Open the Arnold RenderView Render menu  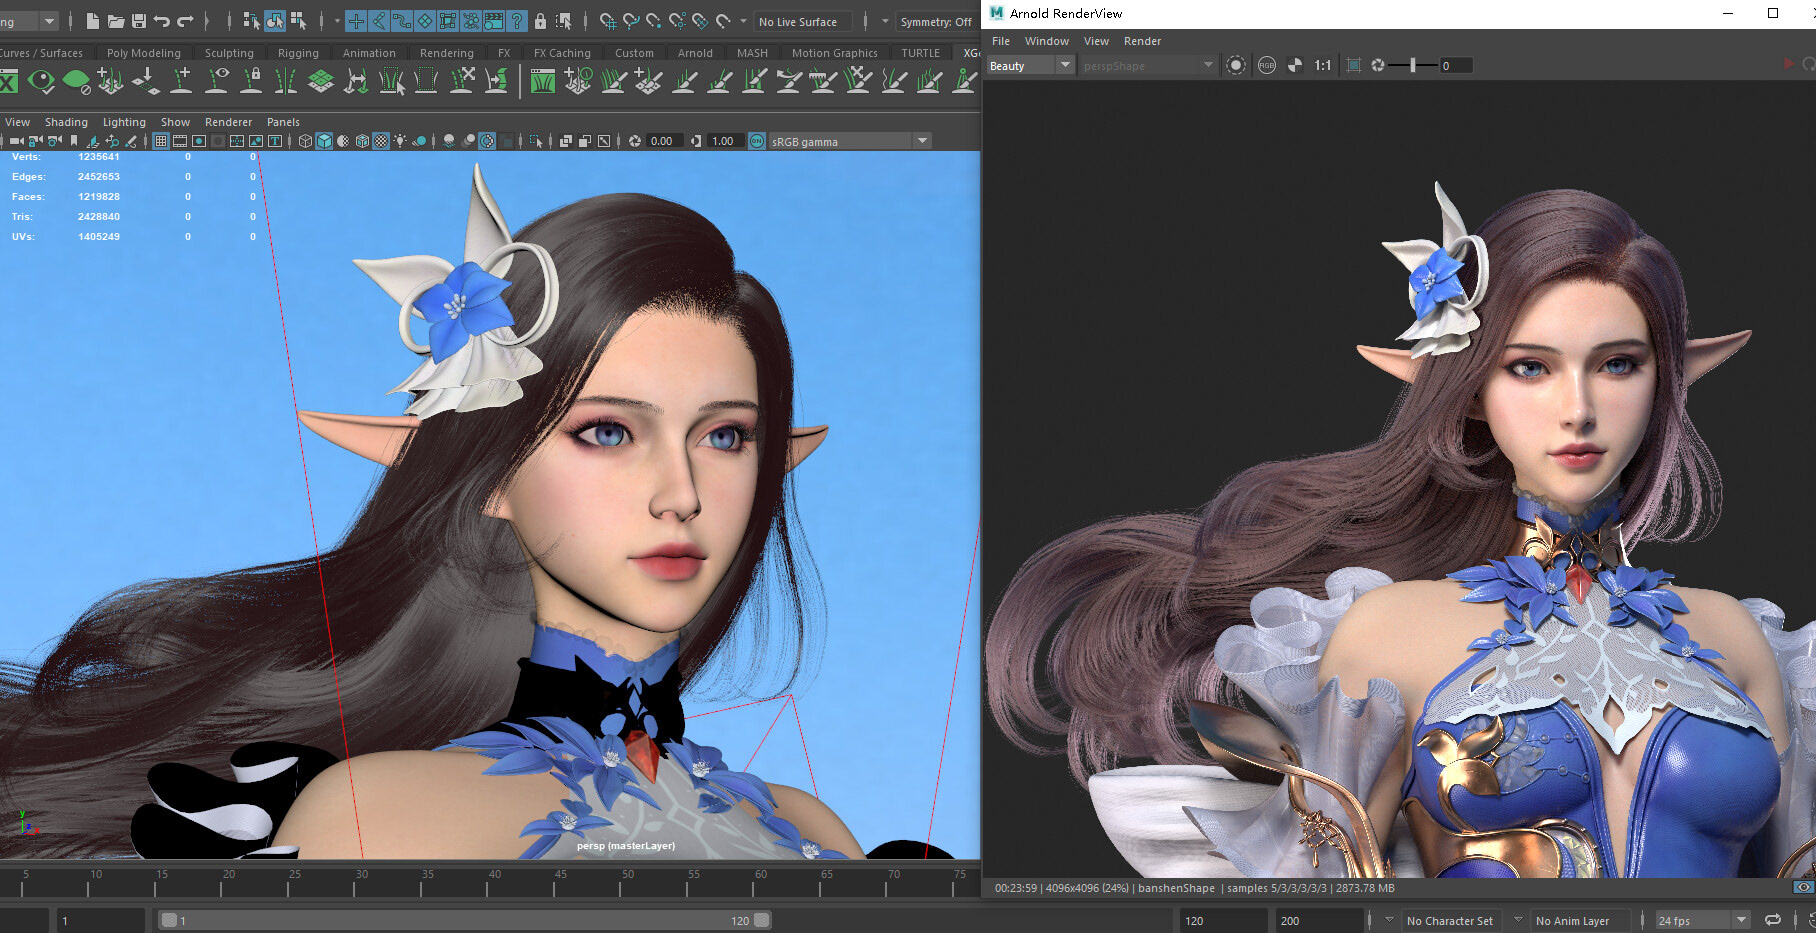click(1142, 41)
